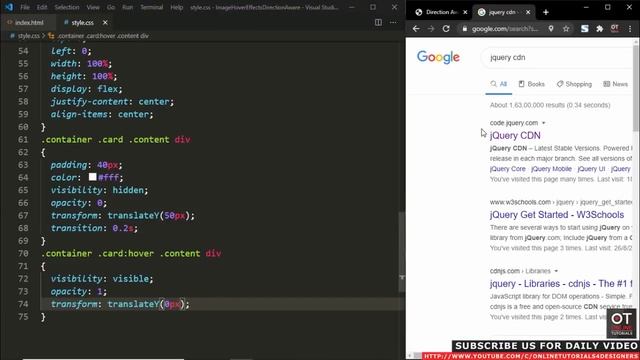Click the OT profile avatar in Chrome
640x360 pixels.
pos(615,28)
